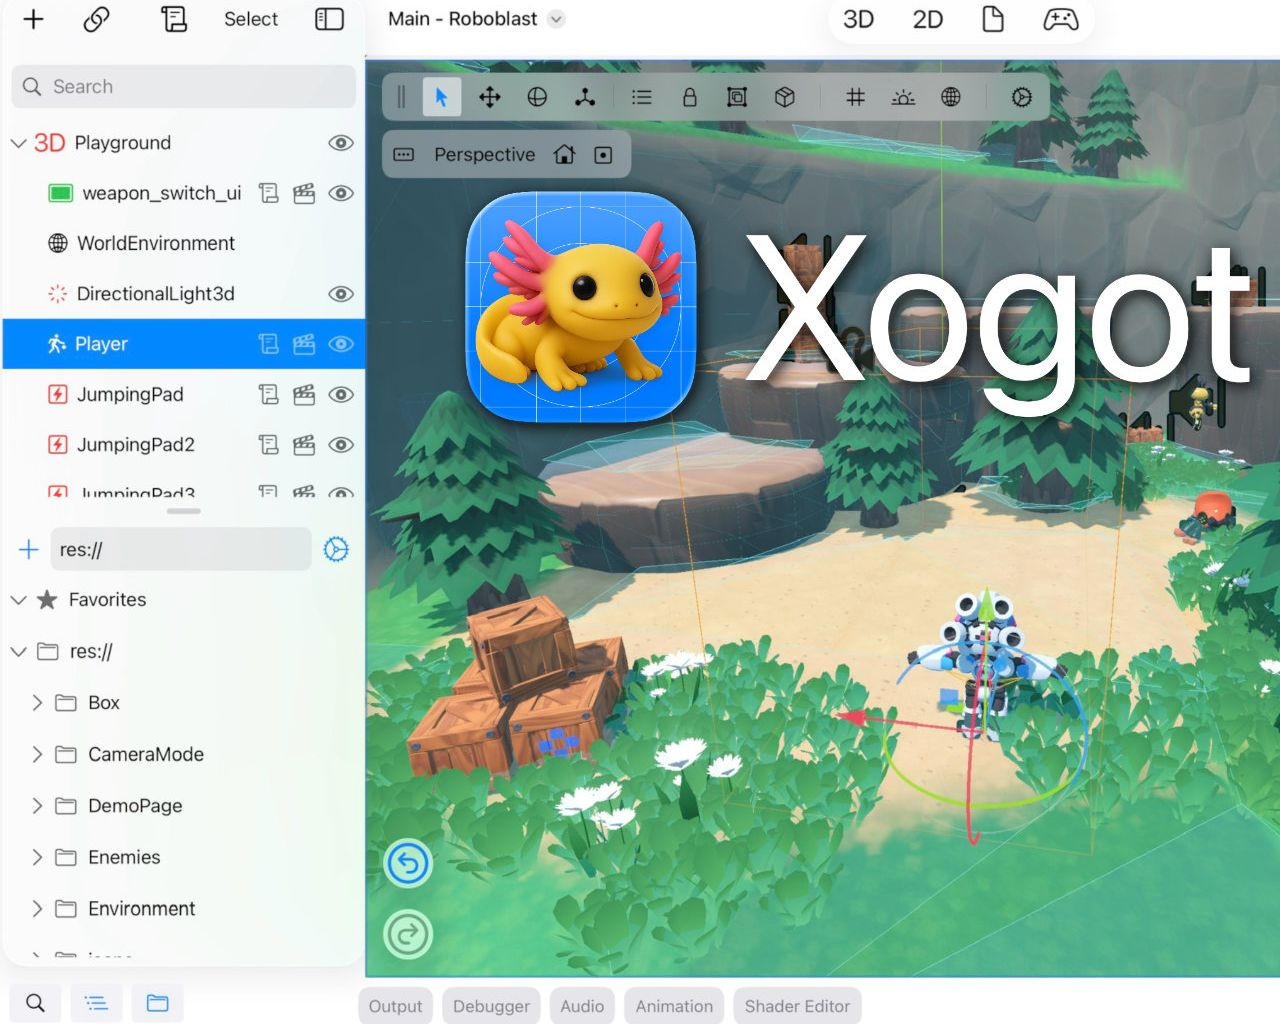Toggle visibility of weapon_switch_ui node
This screenshot has width=1280, height=1024.
coord(341,193)
